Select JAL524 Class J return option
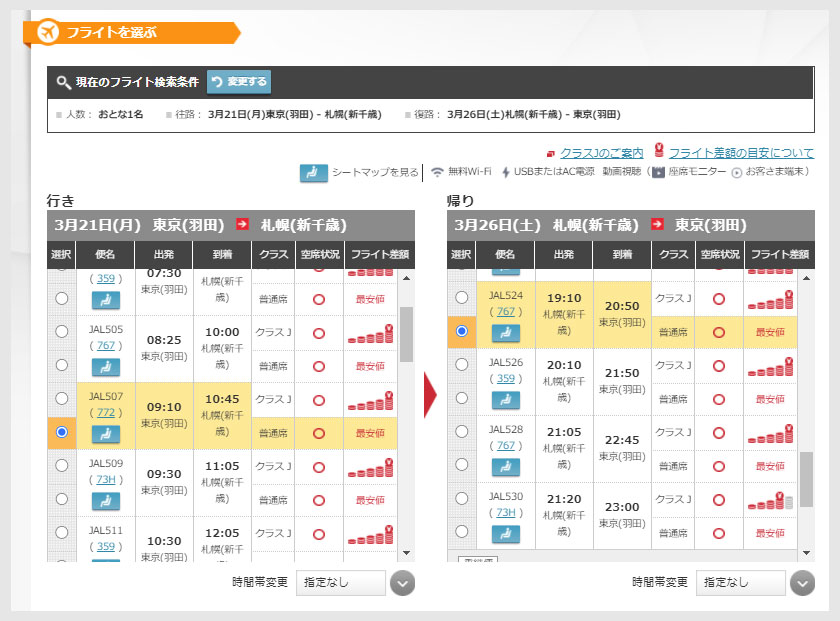The image size is (840, 621). (462, 297)
